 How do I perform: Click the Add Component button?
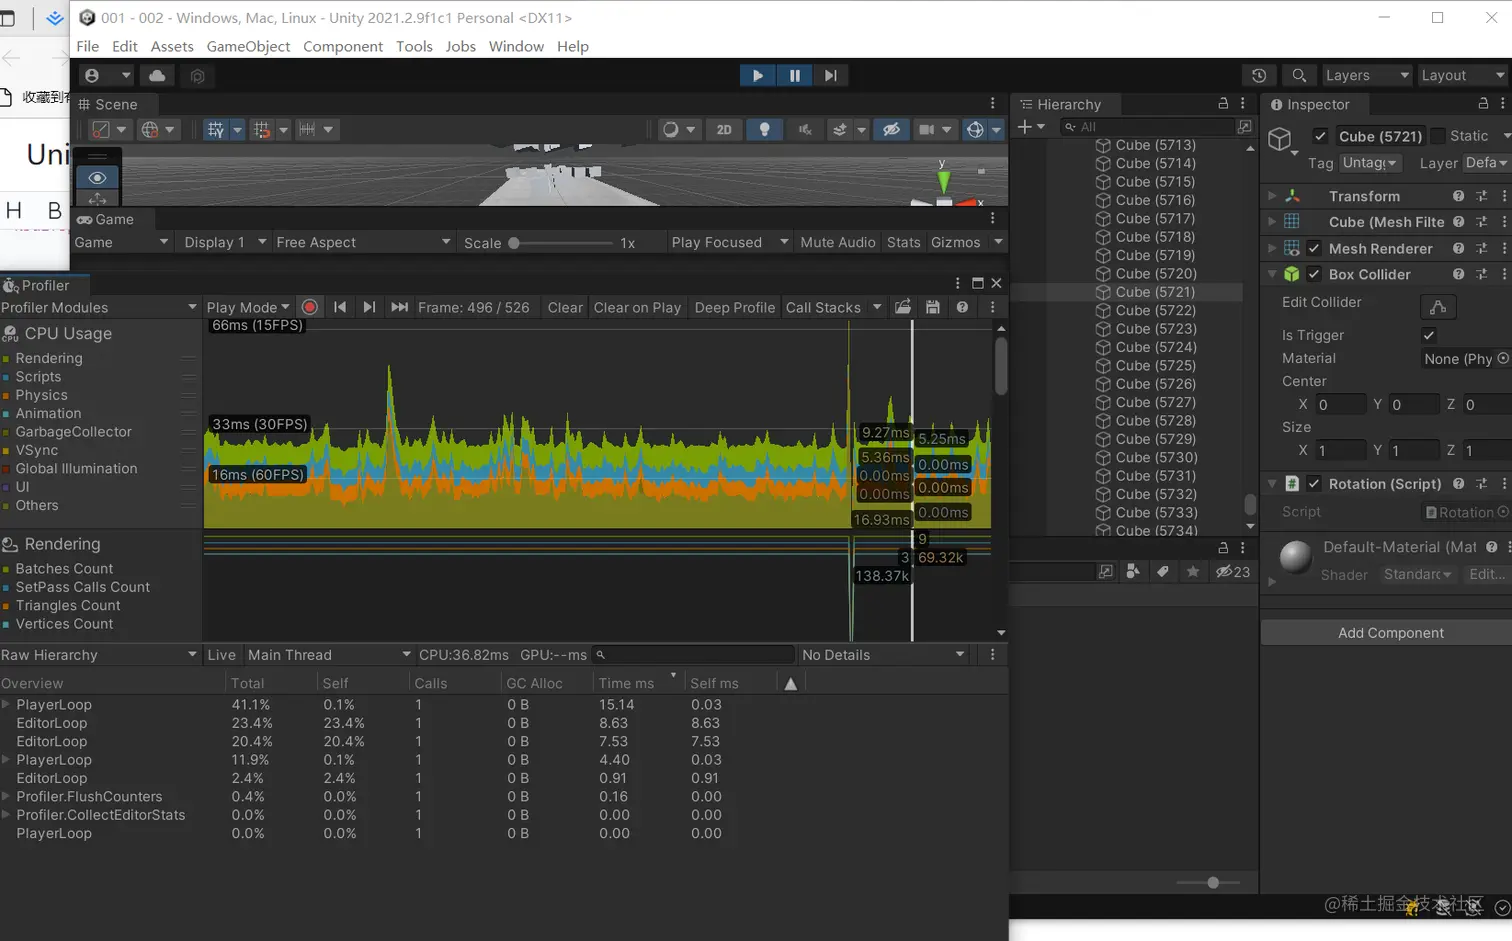[1390, 633]
